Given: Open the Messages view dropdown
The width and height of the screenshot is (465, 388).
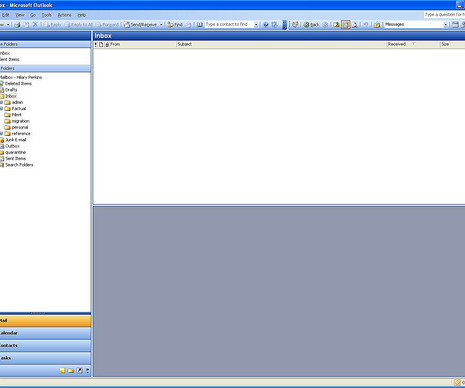Looking at the screenshot, I should [x=445, y=25].
